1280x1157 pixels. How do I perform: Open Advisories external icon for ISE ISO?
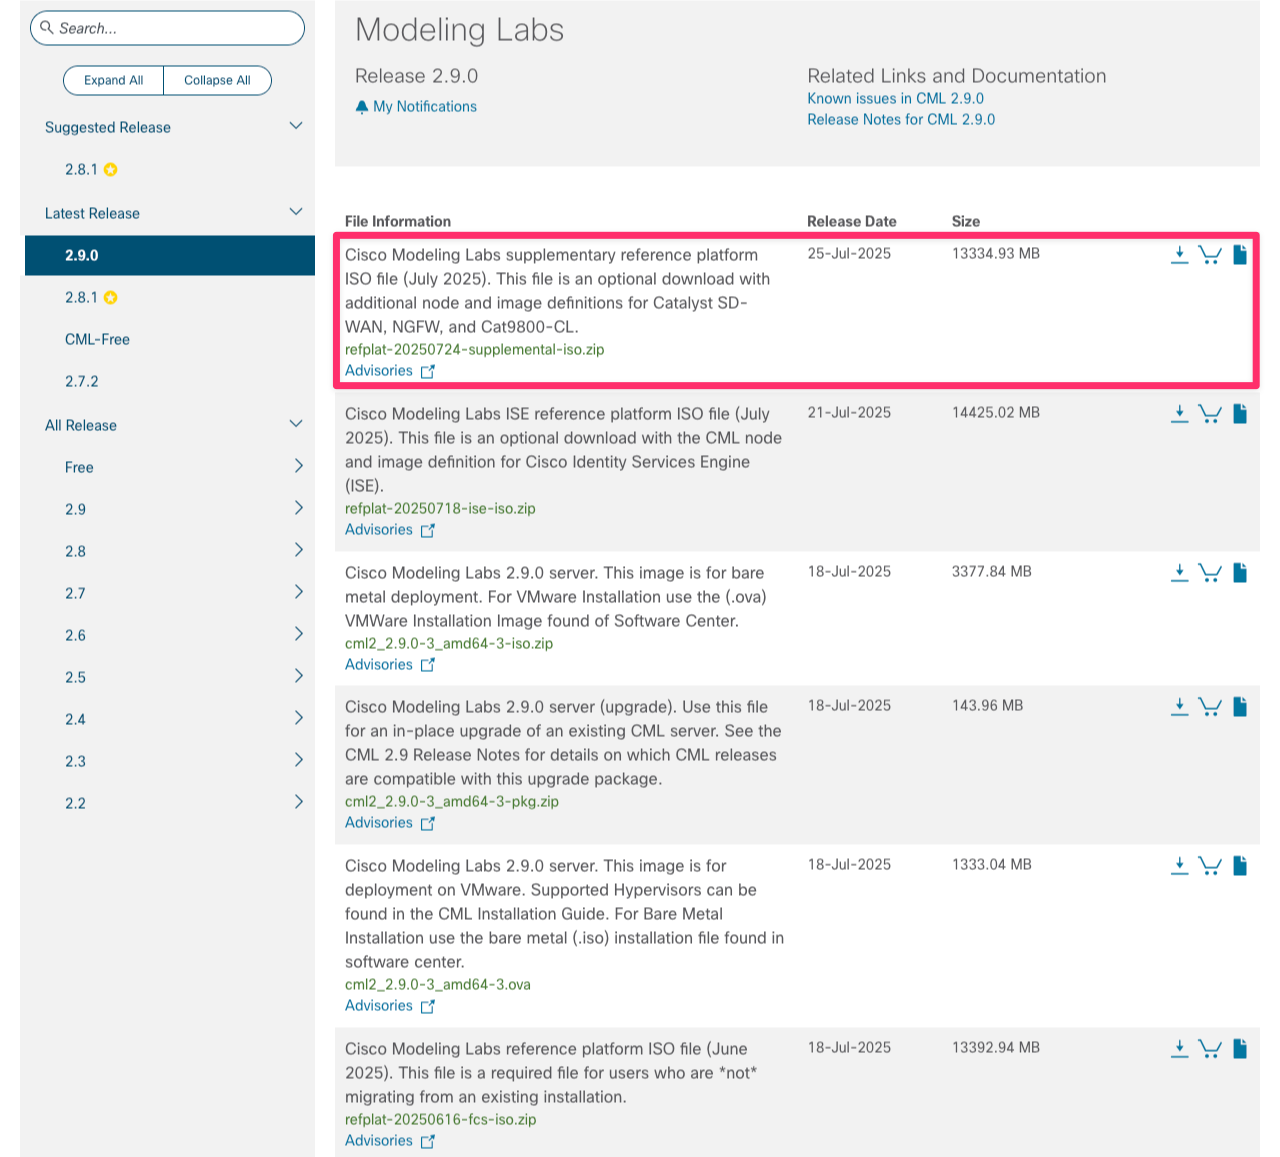pyautogui.click(x=428, y=531)
